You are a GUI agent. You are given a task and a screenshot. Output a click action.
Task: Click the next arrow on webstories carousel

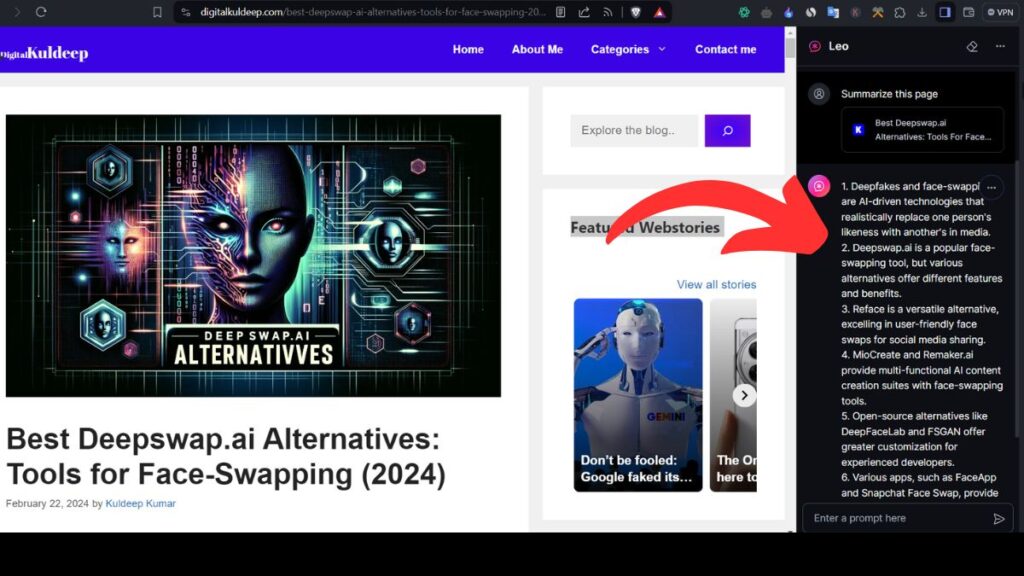[744, 395]
